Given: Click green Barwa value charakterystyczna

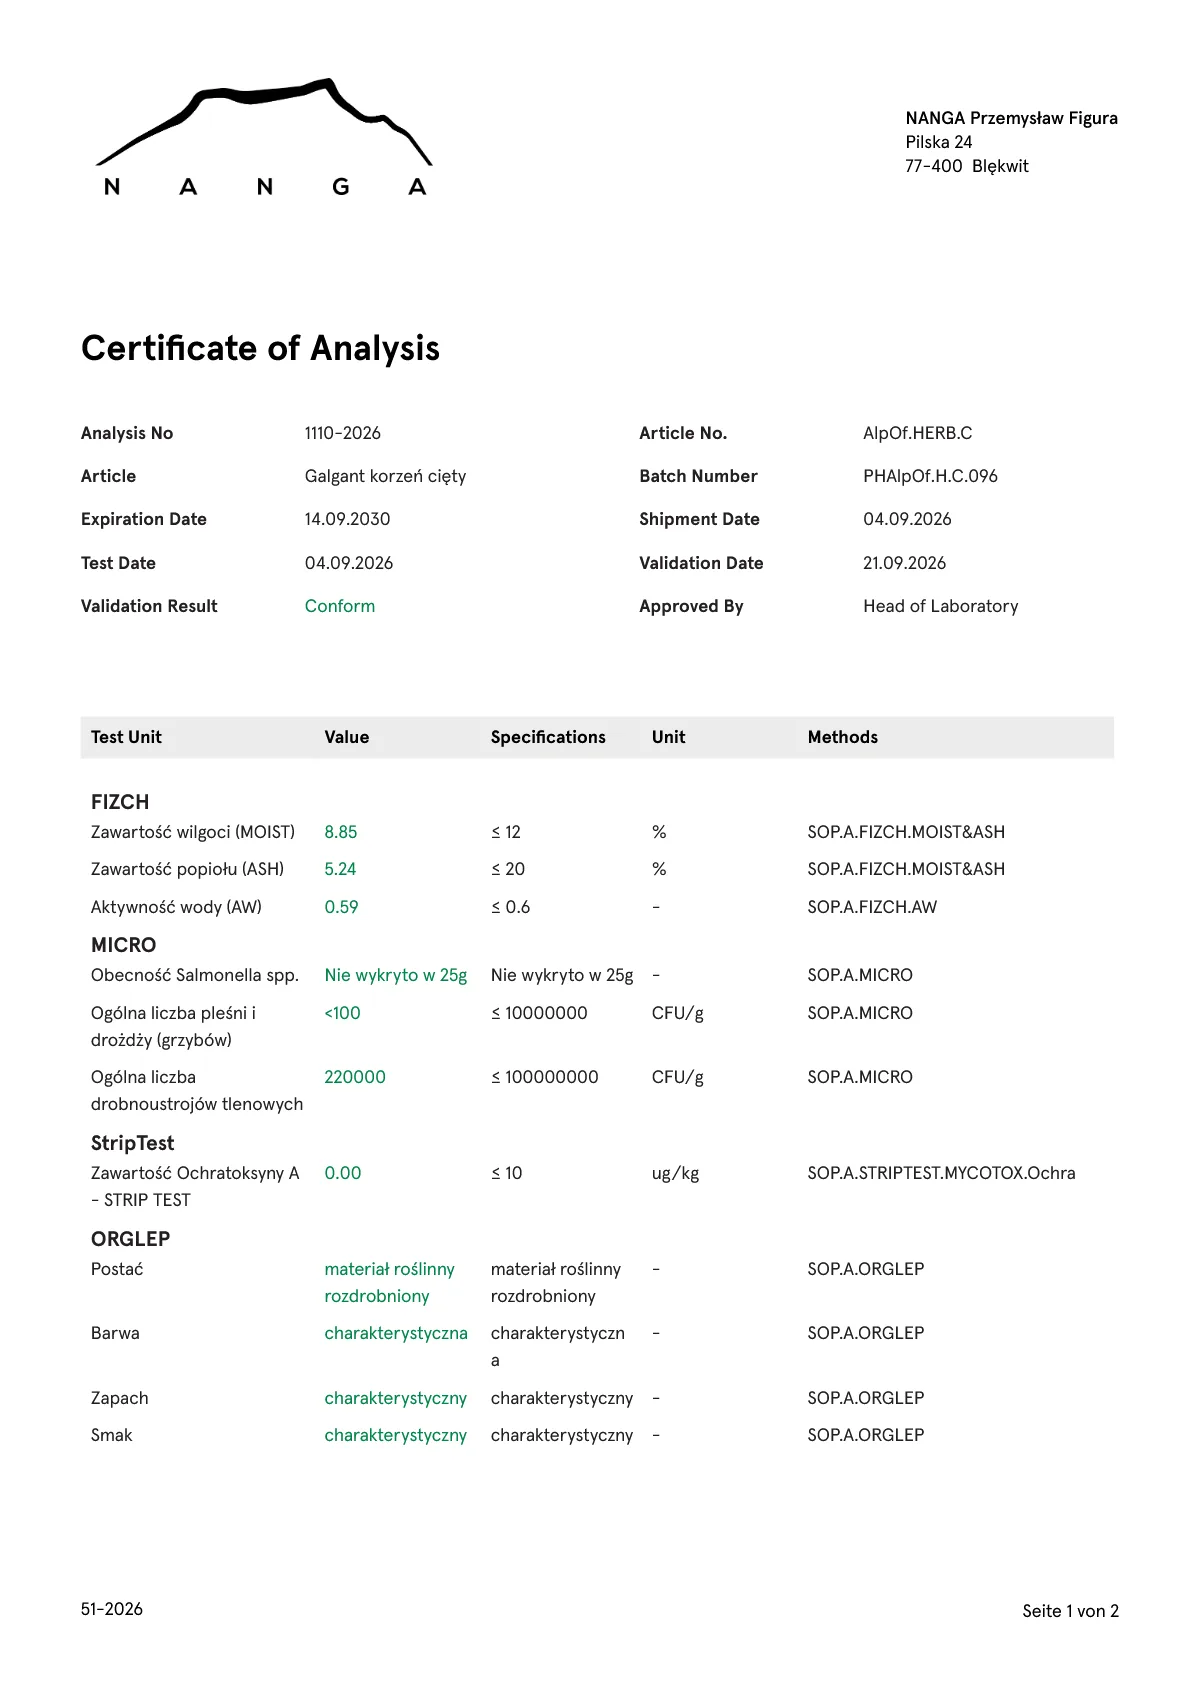Looking at the screenshot, I should click(x=396, y=1333).
